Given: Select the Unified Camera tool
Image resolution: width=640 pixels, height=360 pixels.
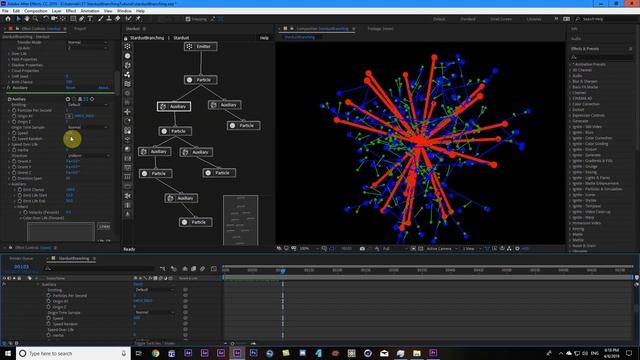Looking at the screenshot, I should tap(54, 19).
